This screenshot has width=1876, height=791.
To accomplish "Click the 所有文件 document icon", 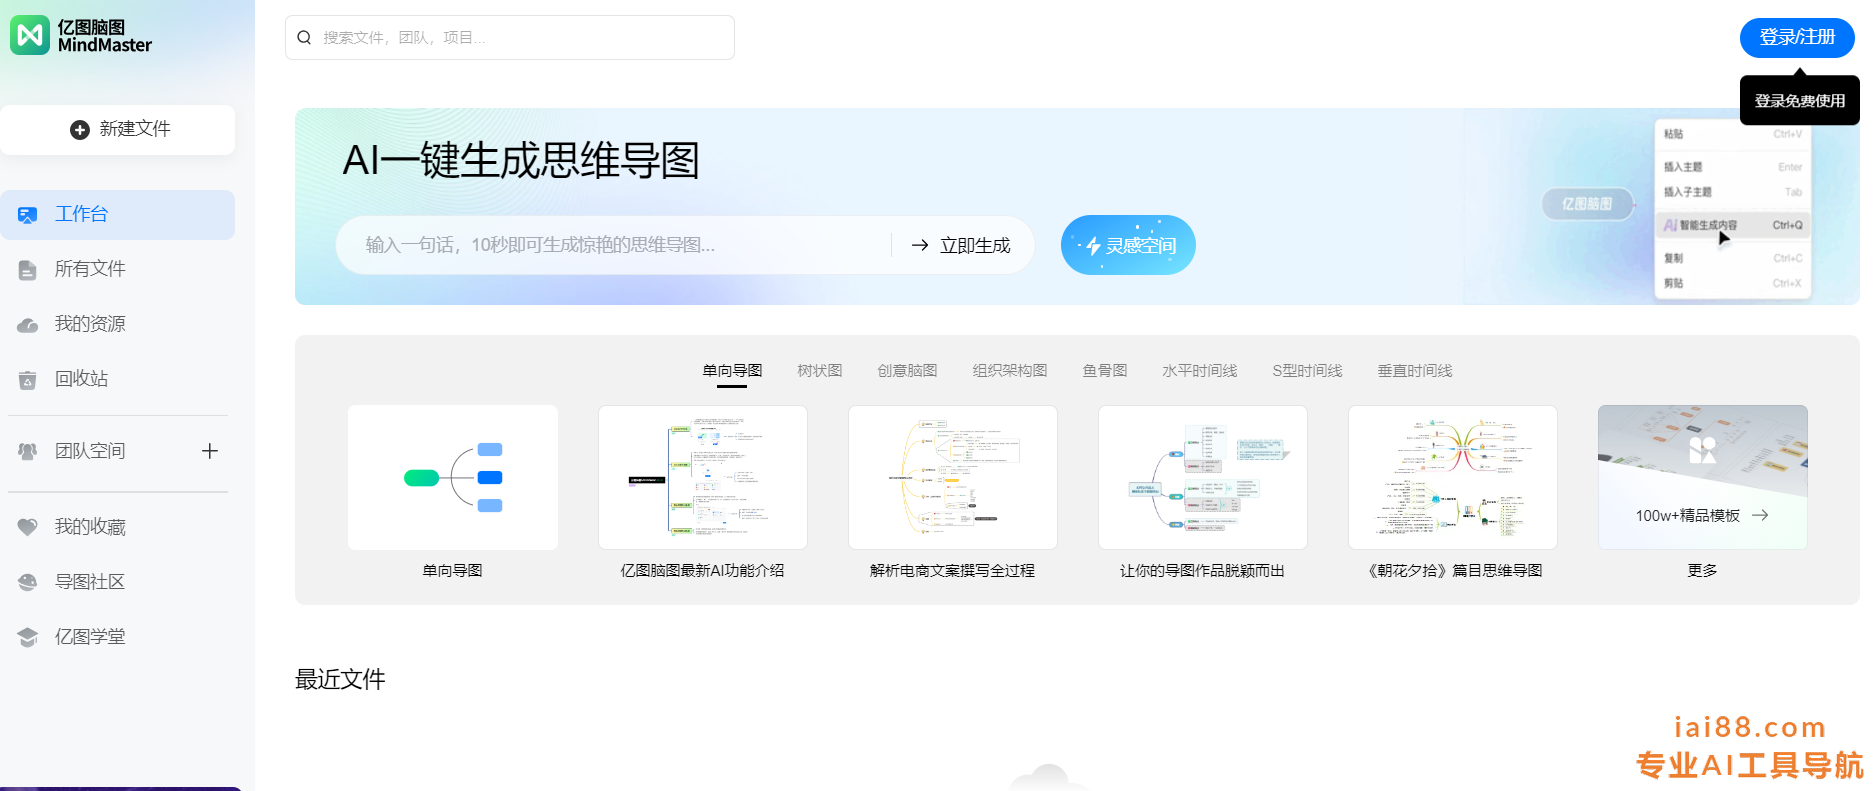I will [28, 270].
